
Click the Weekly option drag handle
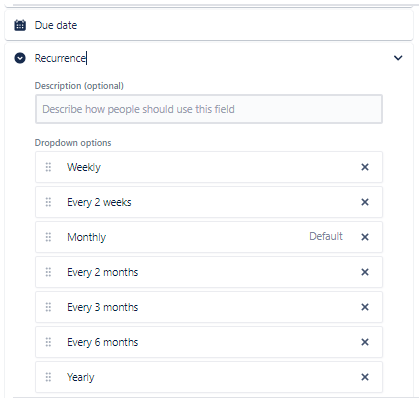48,167
